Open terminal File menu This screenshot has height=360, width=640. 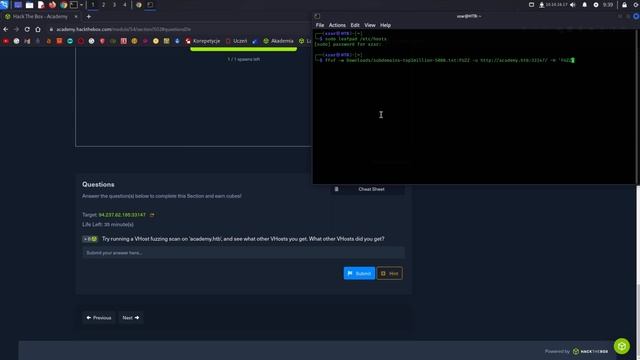[320, 25]
